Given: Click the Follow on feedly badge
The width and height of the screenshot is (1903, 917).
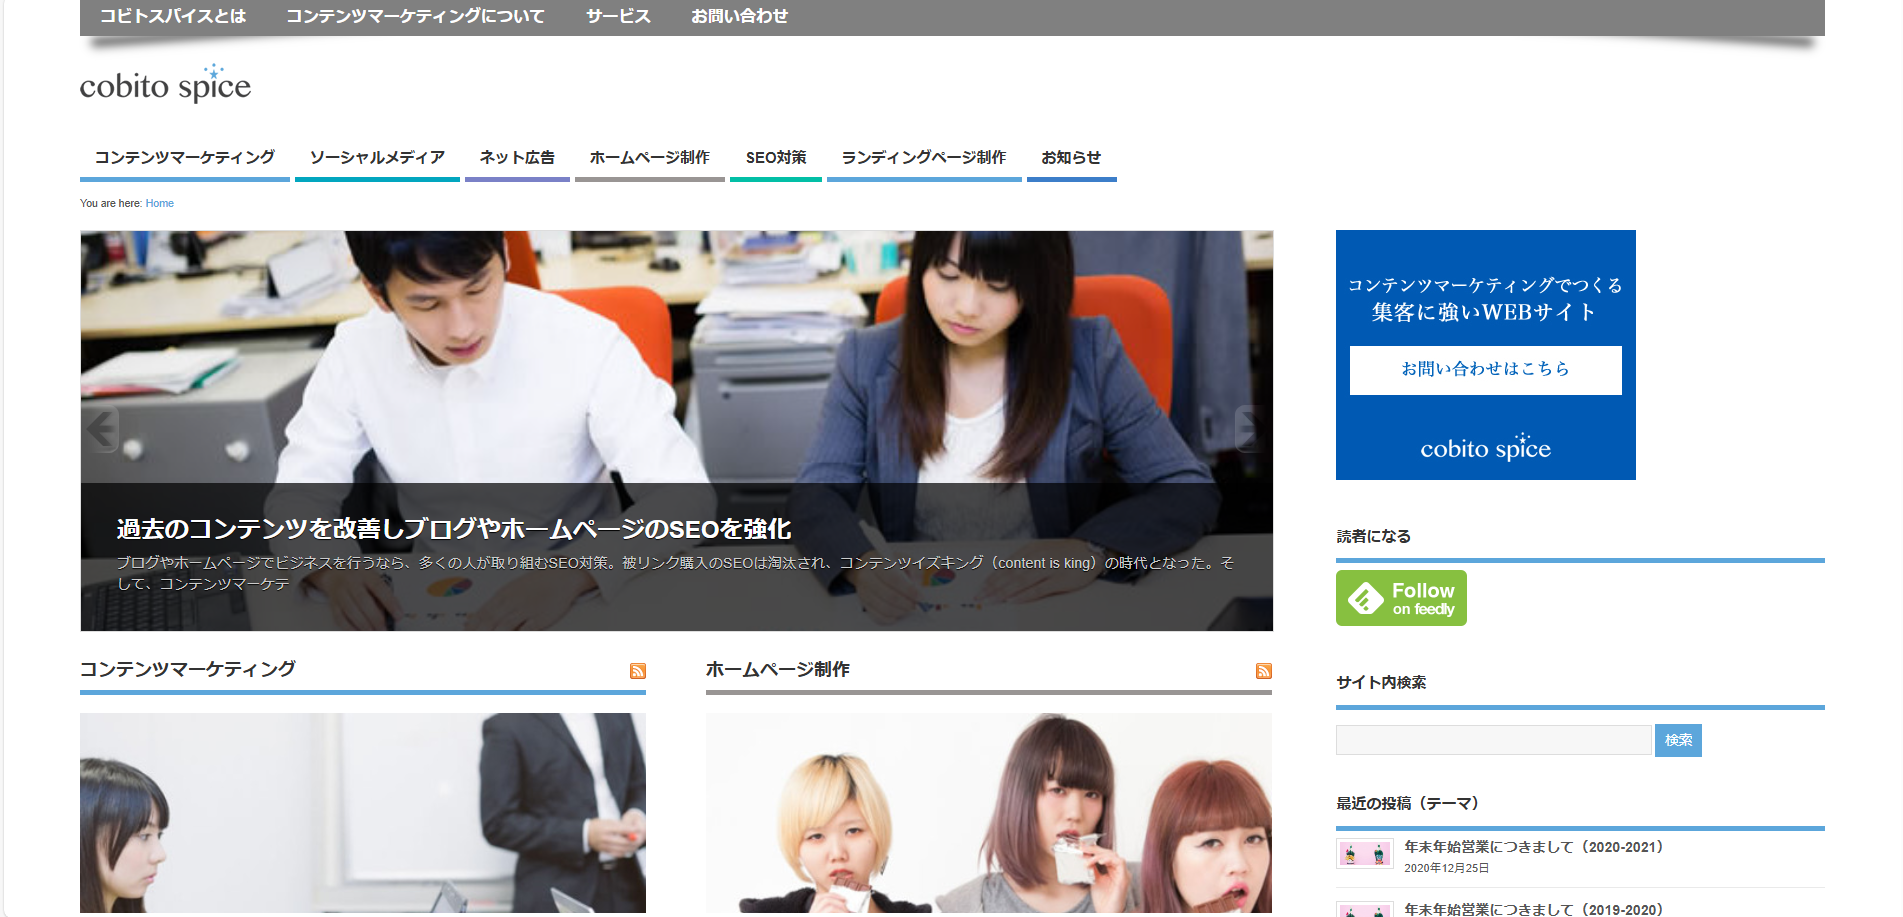Looking at the screenshot, I should coord(1401,598).
